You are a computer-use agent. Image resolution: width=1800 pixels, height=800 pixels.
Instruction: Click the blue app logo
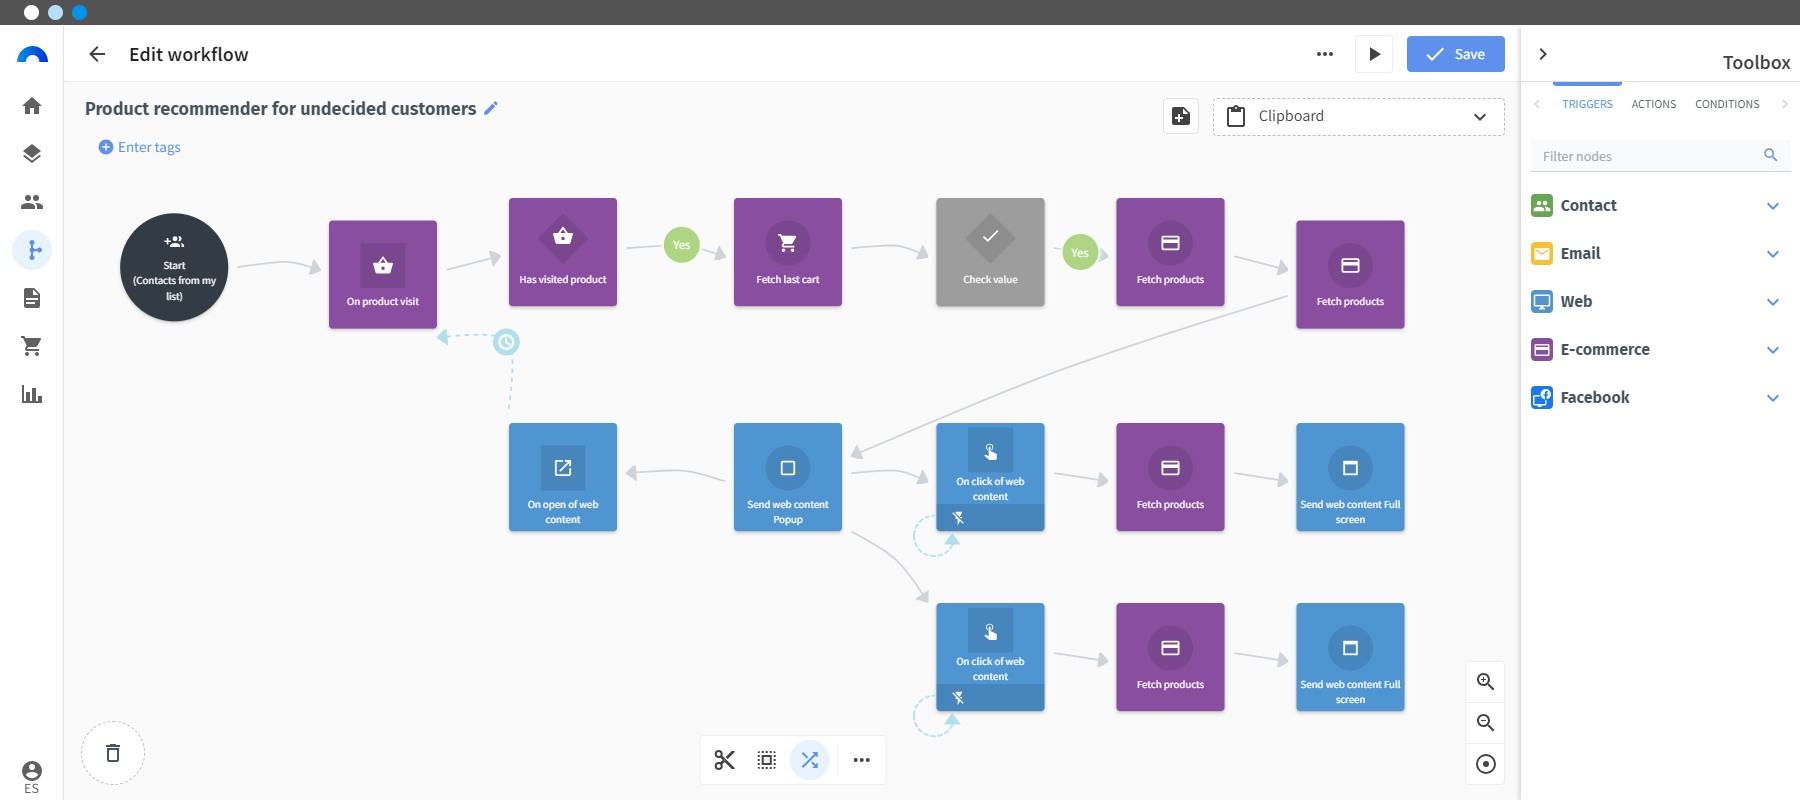32,55
